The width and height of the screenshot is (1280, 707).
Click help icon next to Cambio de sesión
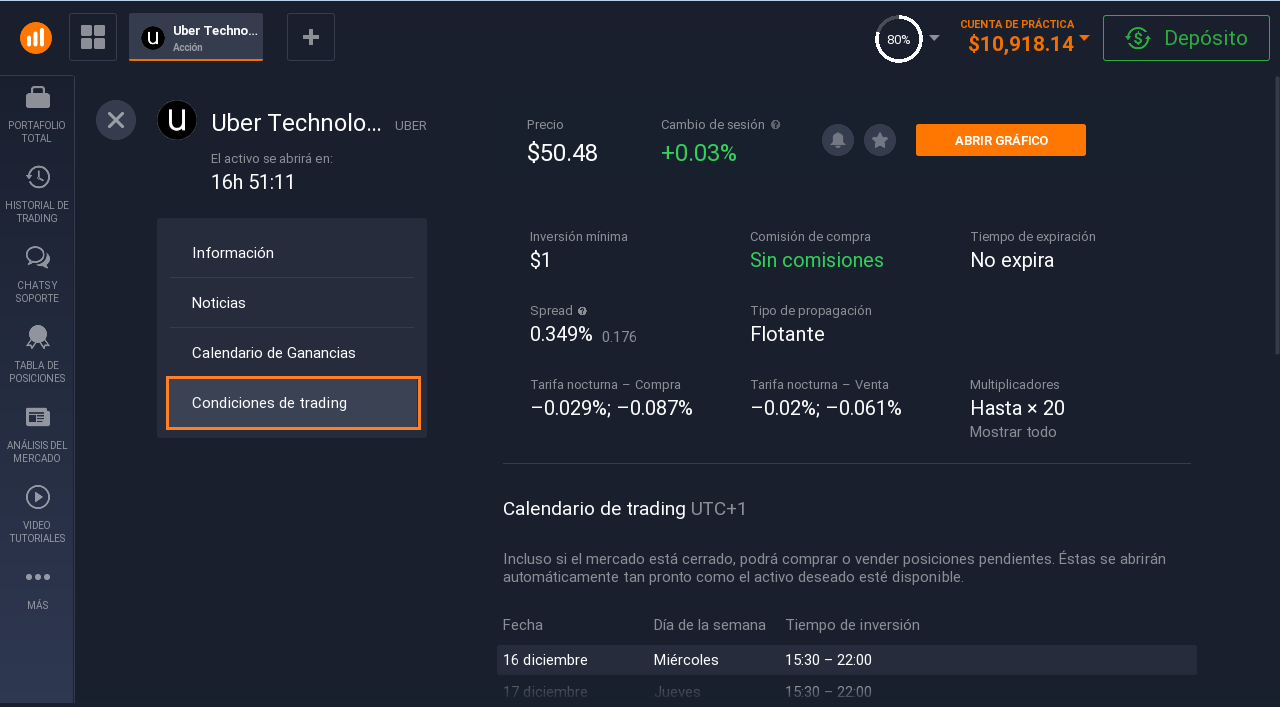[x=776, y=125]
